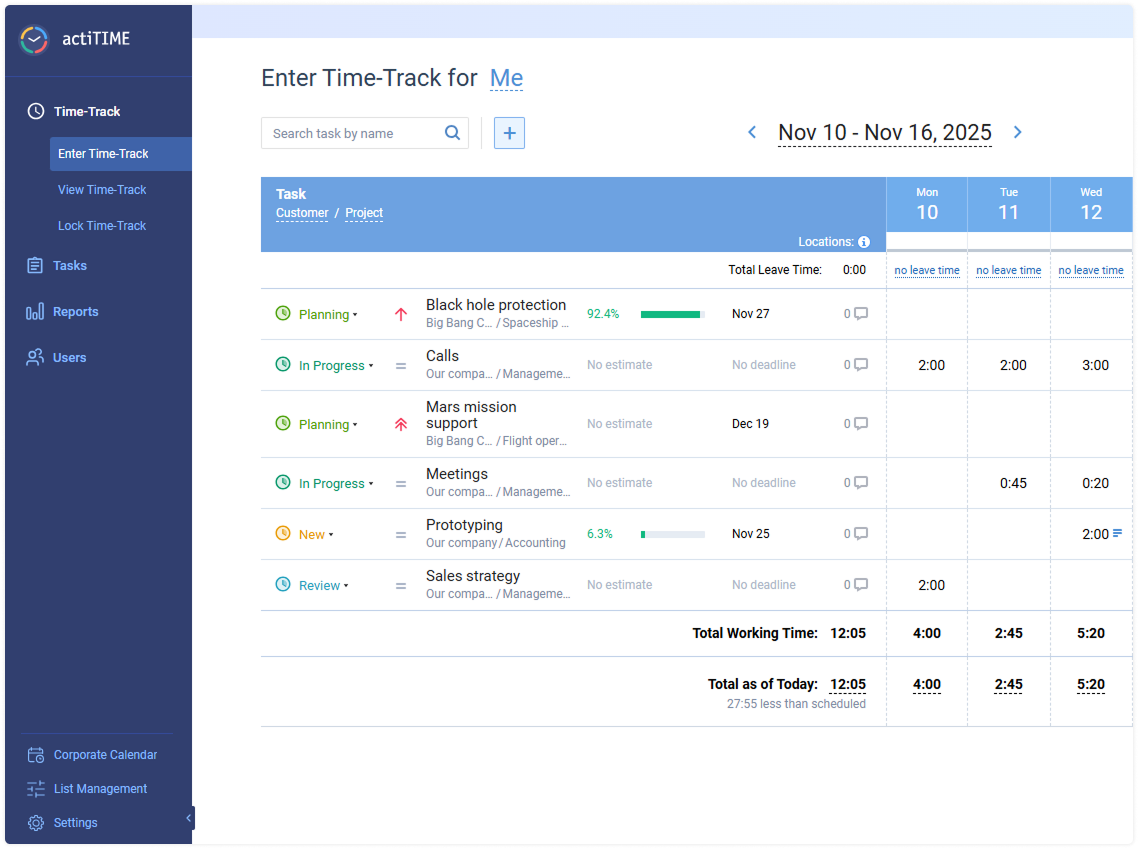Viewport: 1138px width, 849px height.
Task: Click the Prototyping Wednesday comment note icon
Action: click(1117, 534)
